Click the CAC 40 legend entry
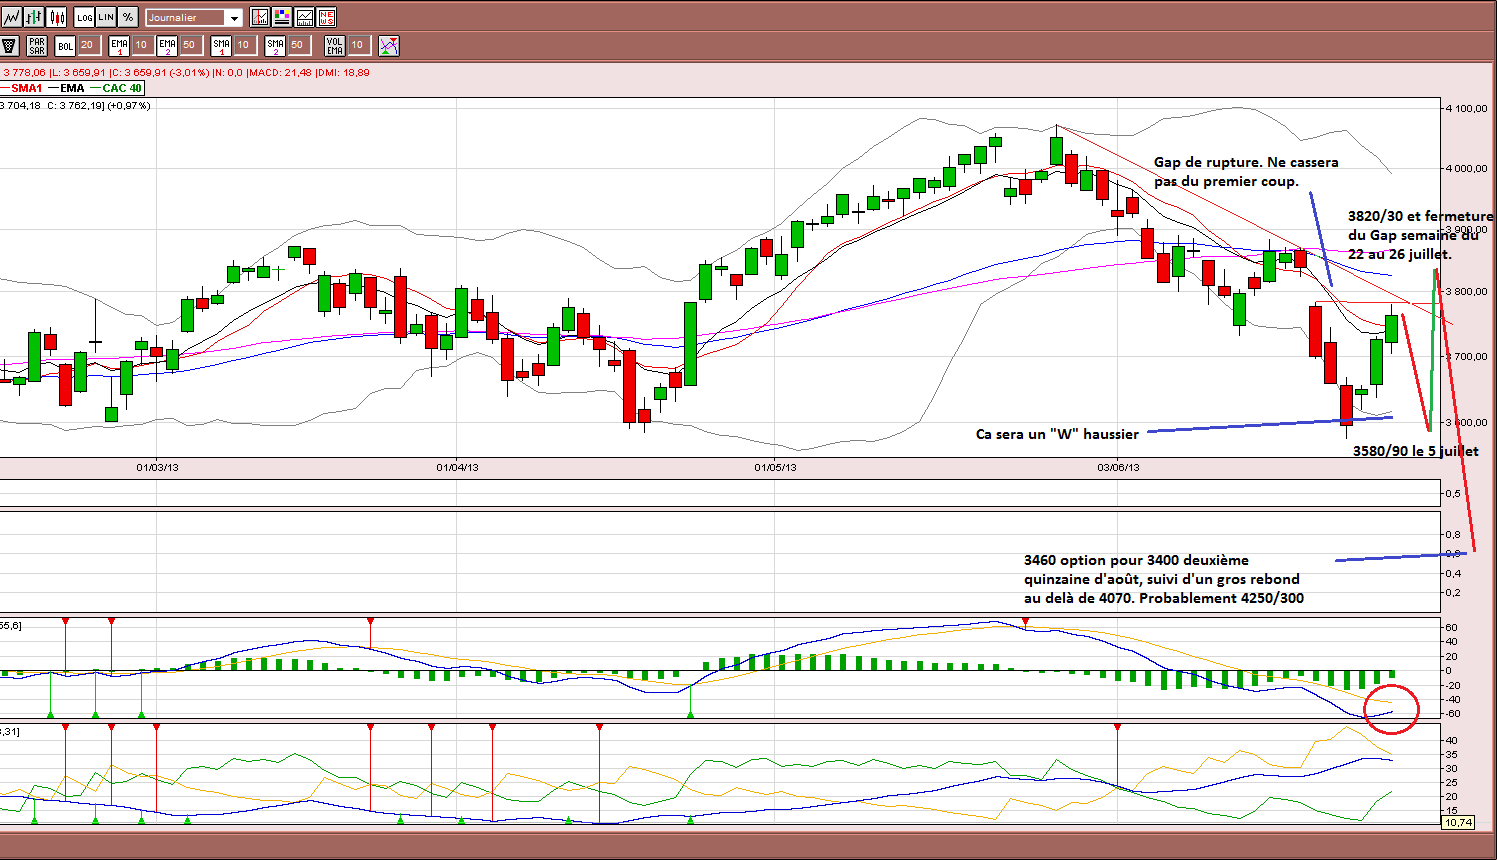The height and width of the screenshot is (860, 1497). coord(117,88)
